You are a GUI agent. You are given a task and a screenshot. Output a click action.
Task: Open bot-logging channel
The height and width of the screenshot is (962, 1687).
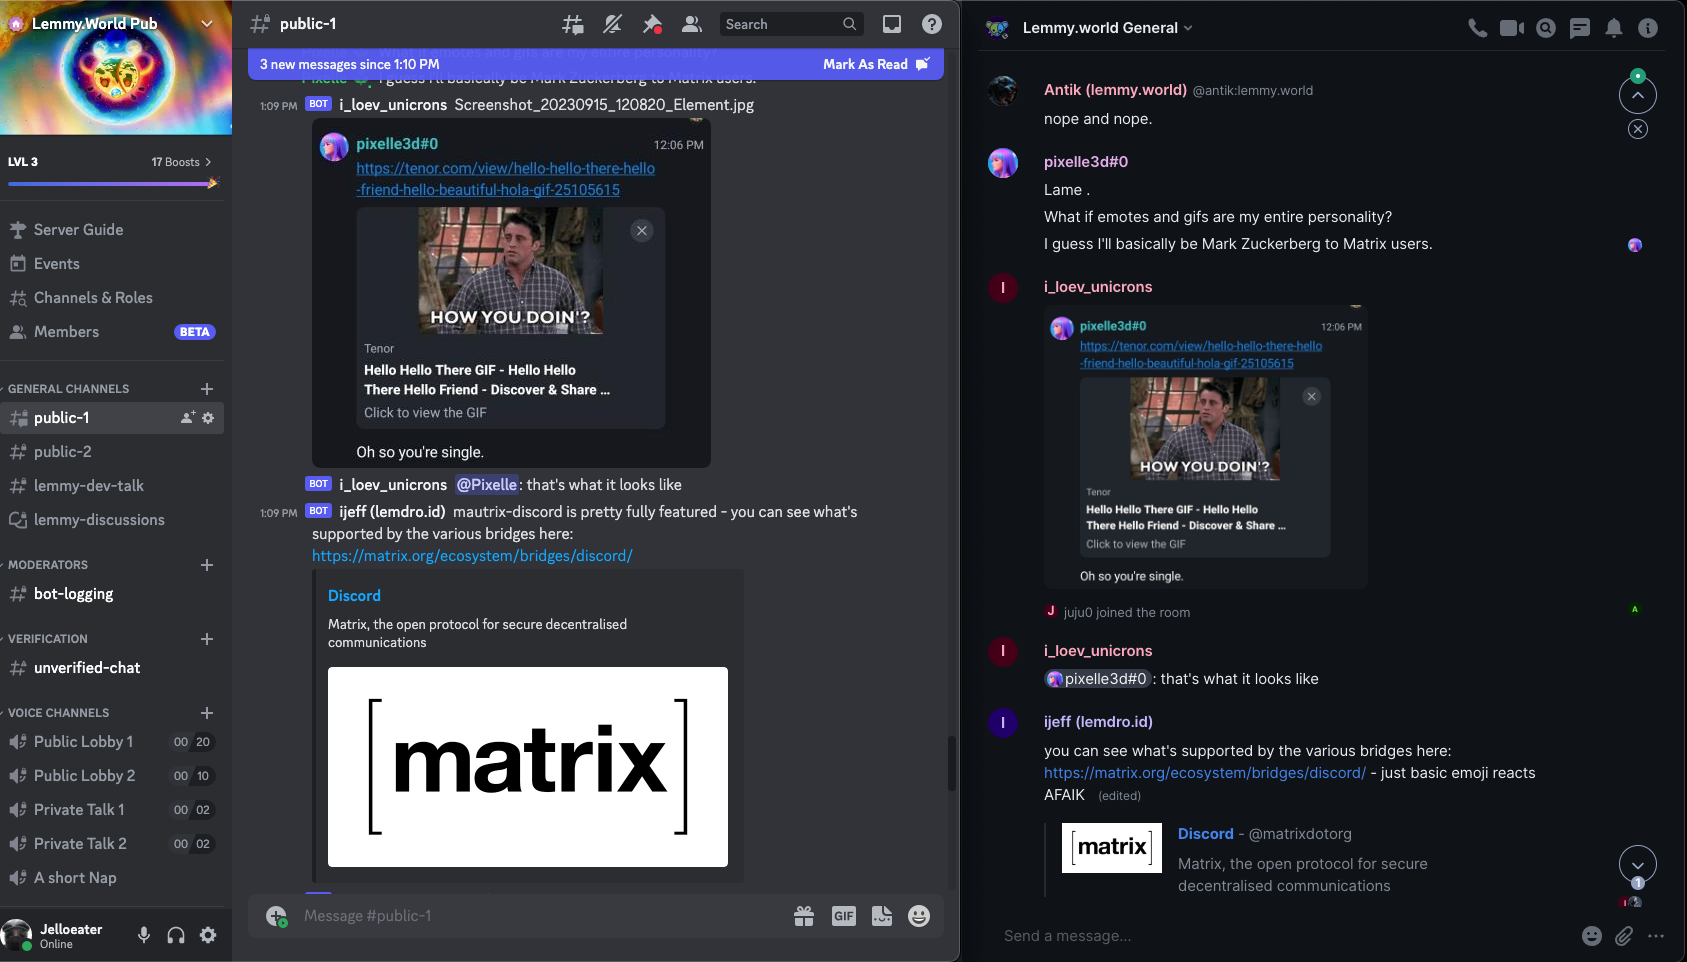[112, 594]
